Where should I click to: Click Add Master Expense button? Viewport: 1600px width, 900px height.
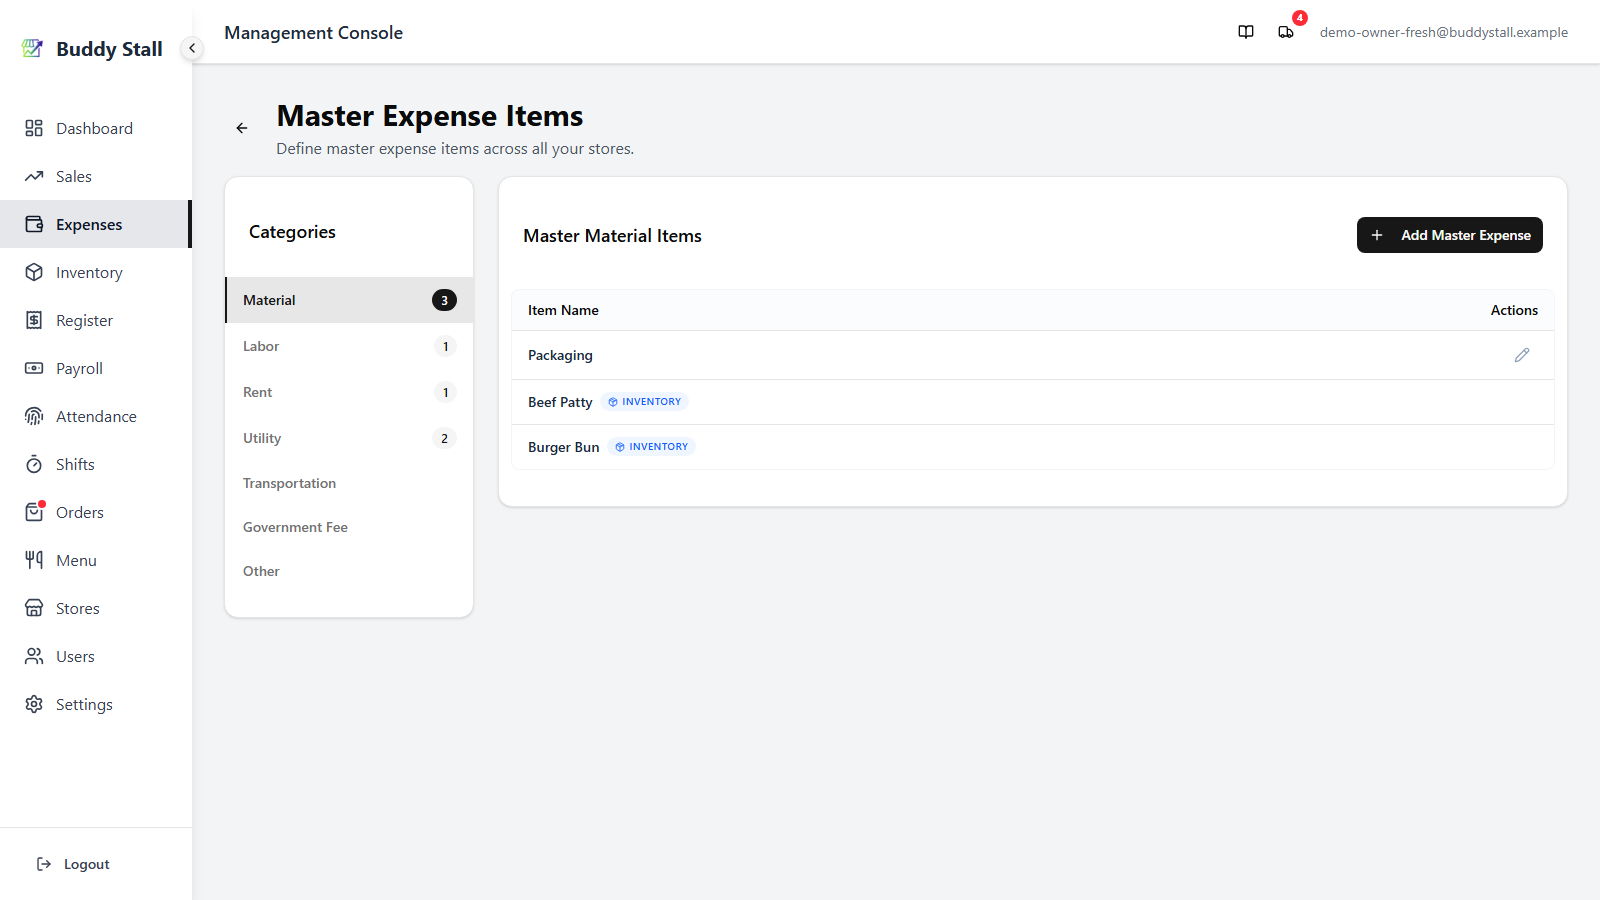tap(1449, 235)
